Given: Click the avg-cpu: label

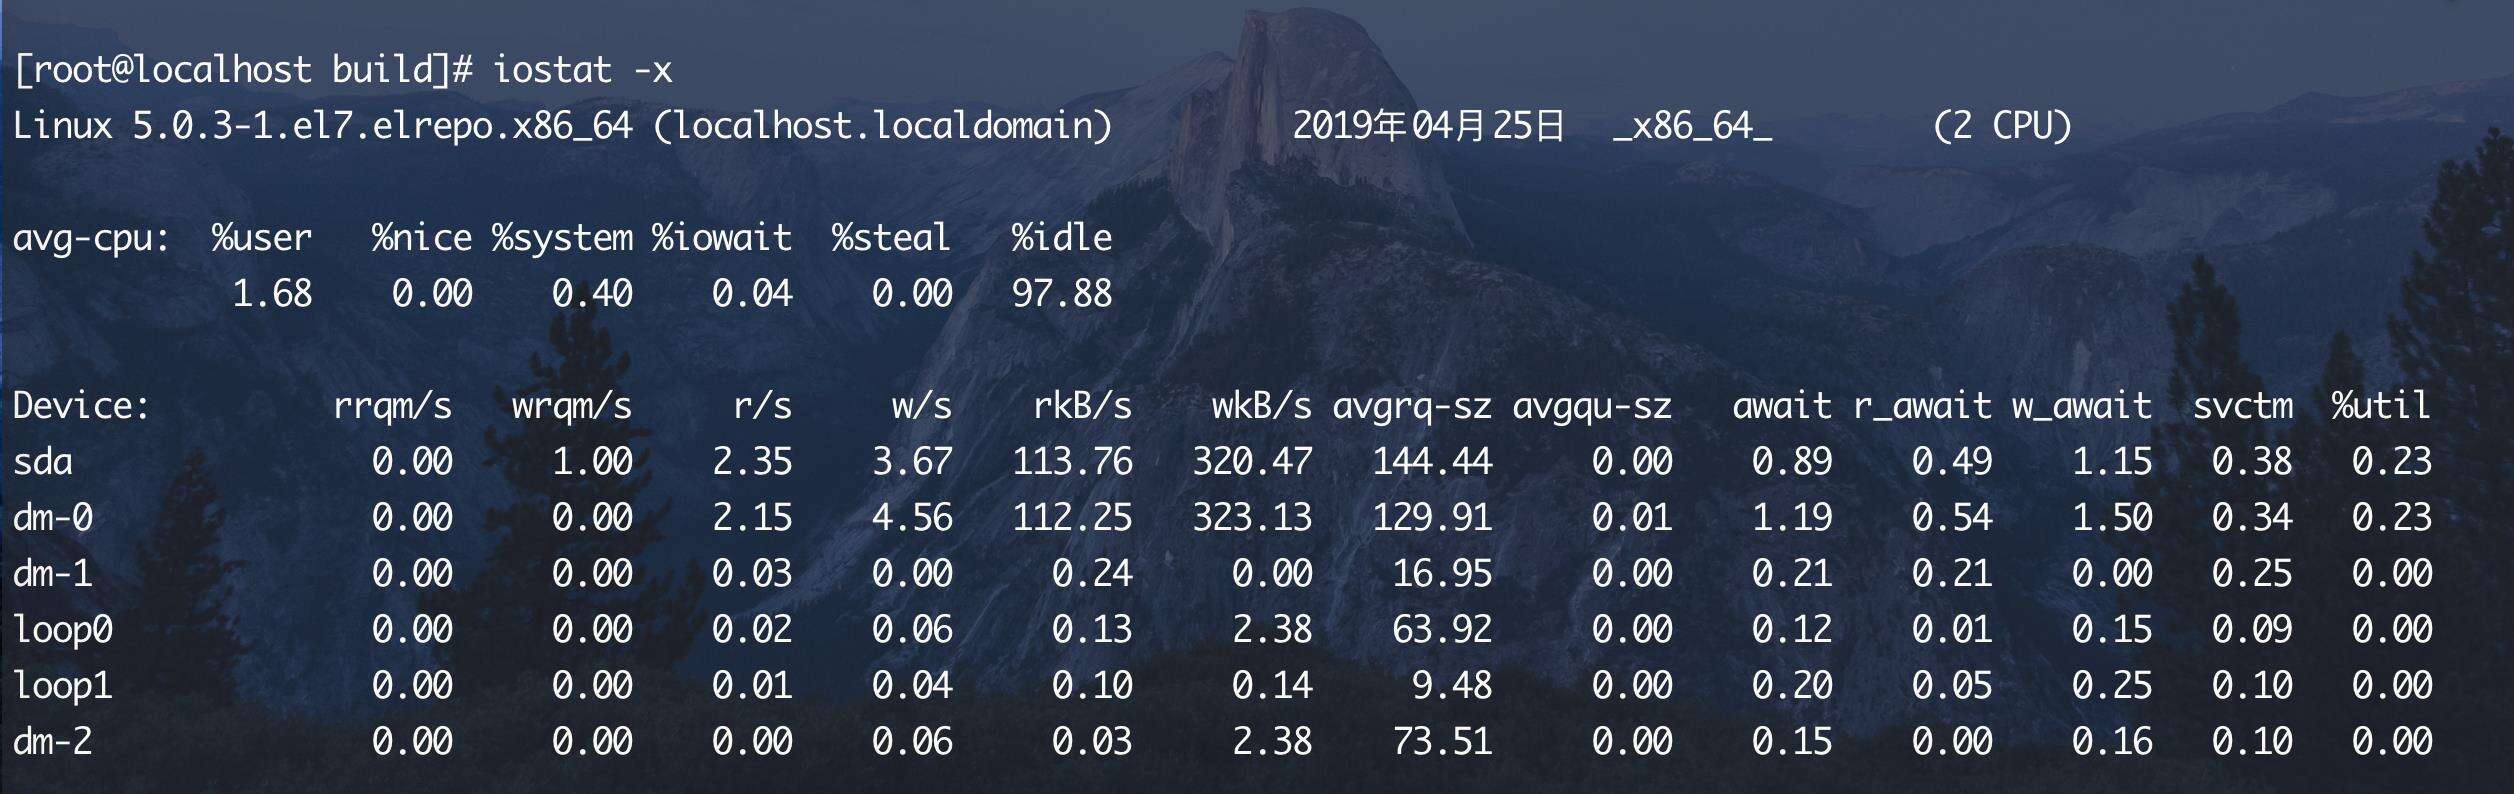Looking at the screenshot, I should click(92, 240).
